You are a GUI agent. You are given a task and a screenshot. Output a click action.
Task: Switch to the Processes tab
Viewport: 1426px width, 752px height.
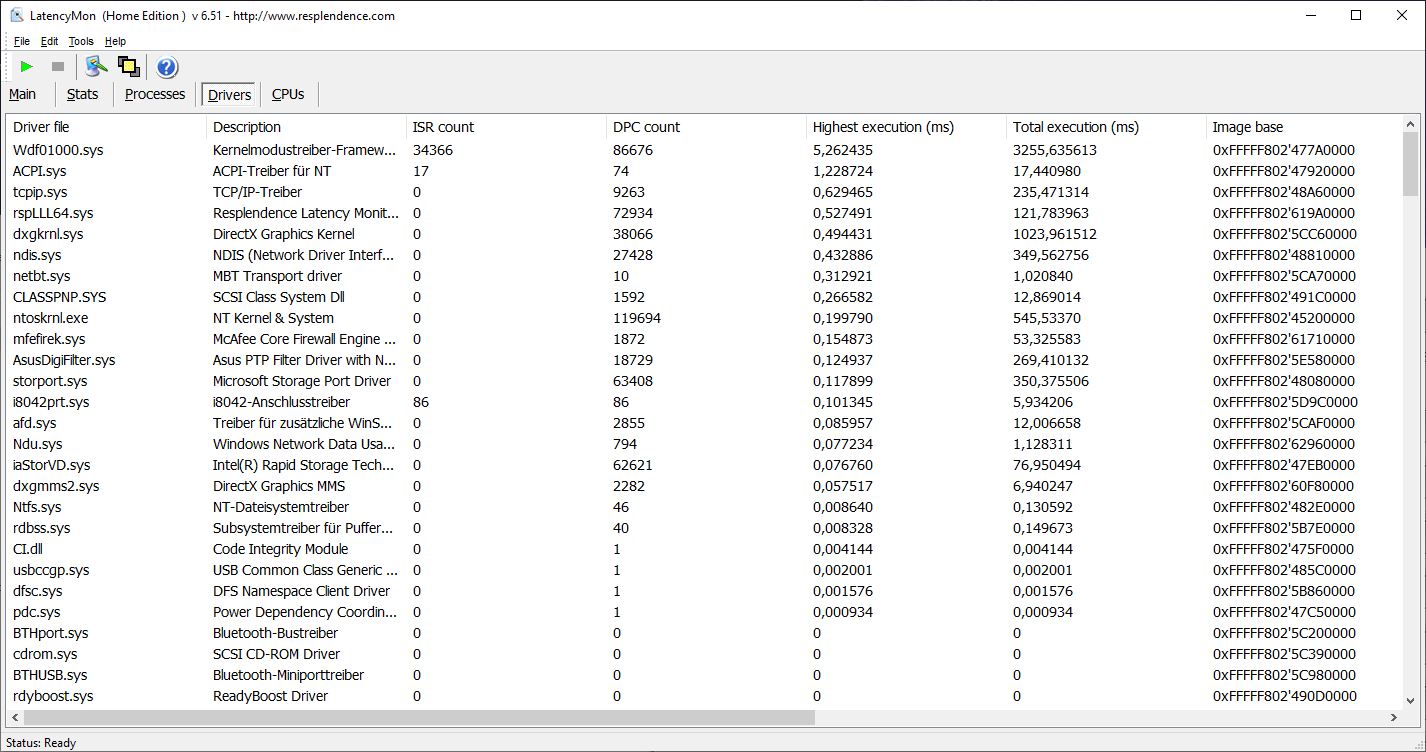pyautogui.click(x=155, y=94)
